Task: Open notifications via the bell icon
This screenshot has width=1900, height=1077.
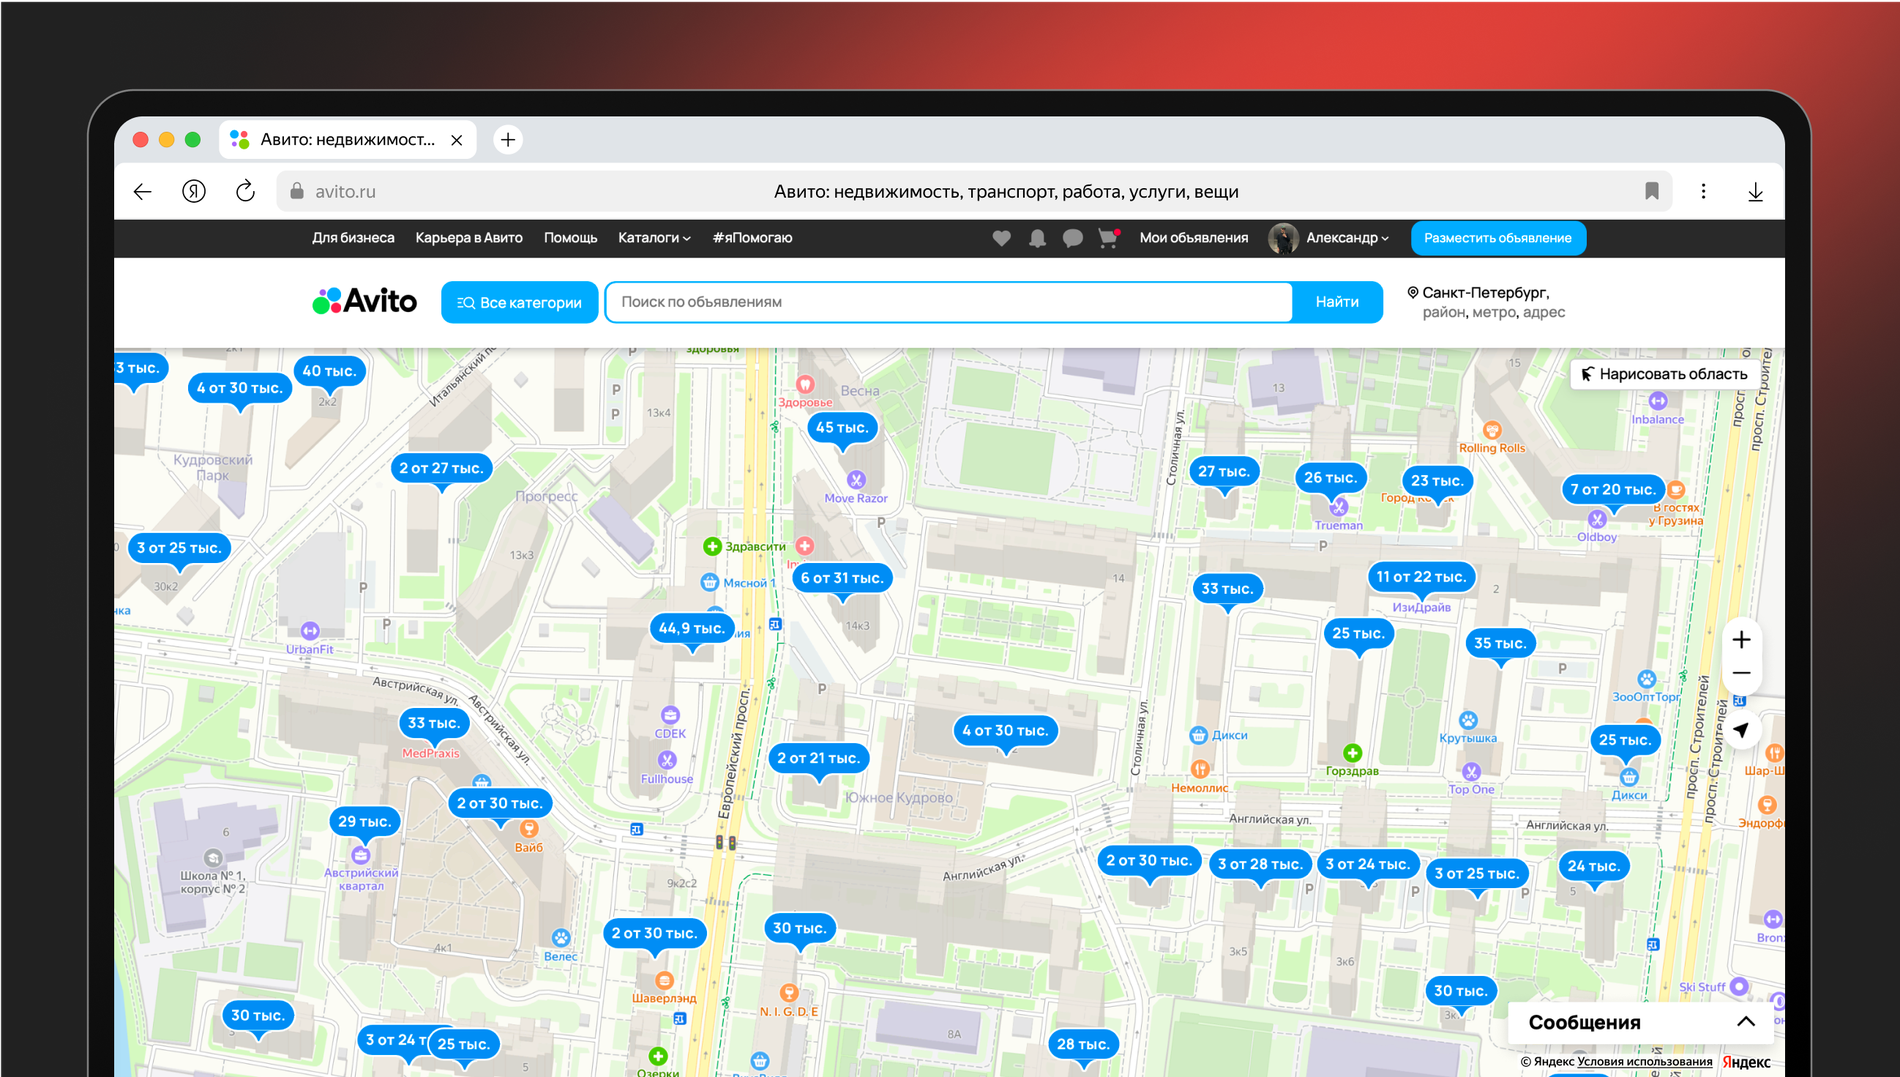Action: (1037, 238)
